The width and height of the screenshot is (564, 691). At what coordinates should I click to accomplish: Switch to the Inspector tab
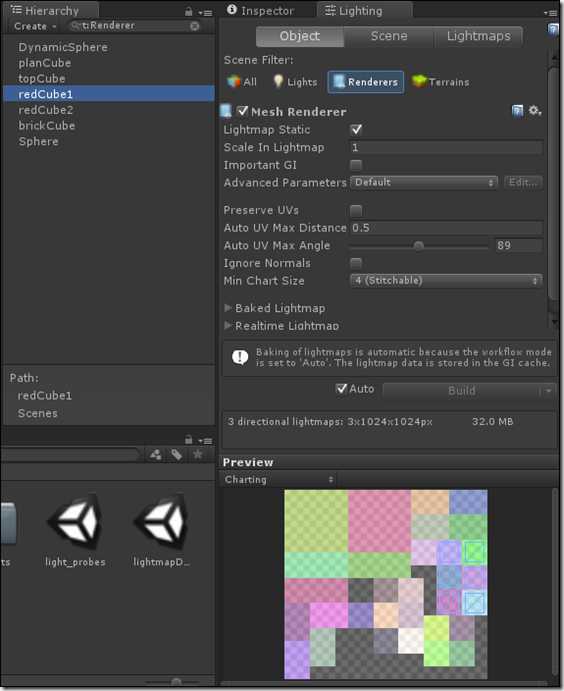261,11
